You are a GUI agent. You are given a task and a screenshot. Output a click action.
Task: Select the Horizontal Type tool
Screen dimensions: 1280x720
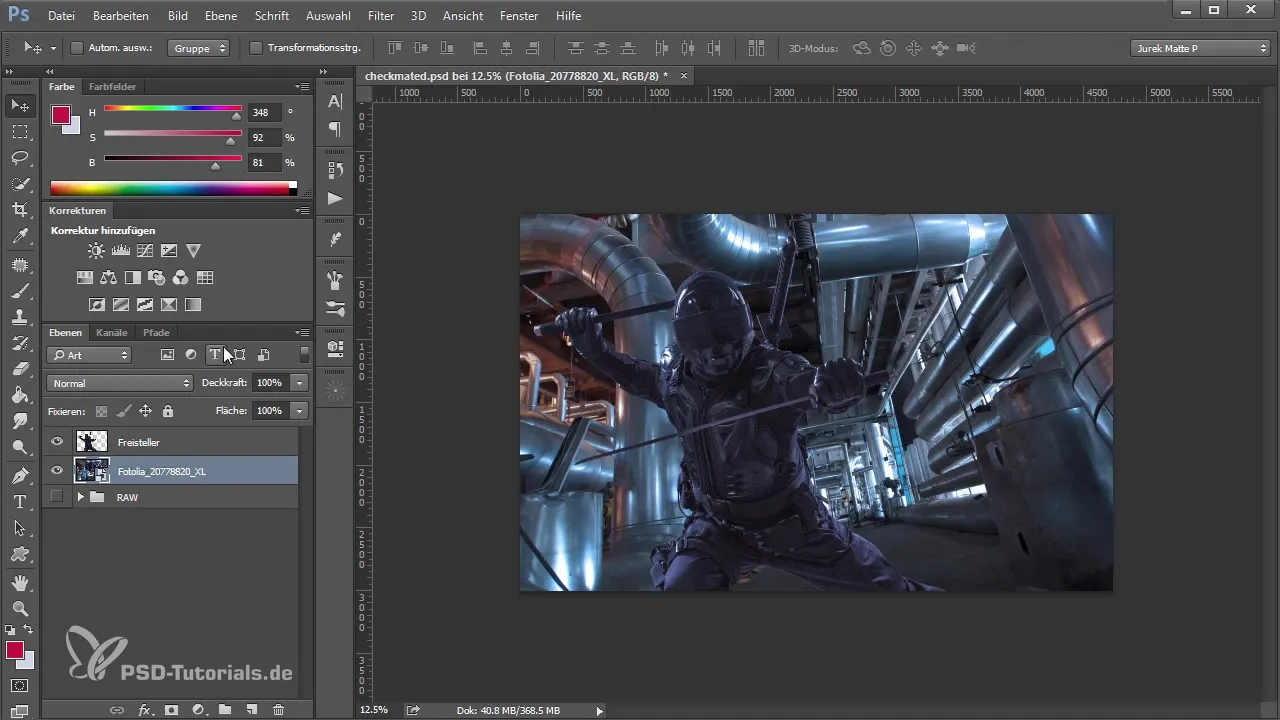click(20, 502)
